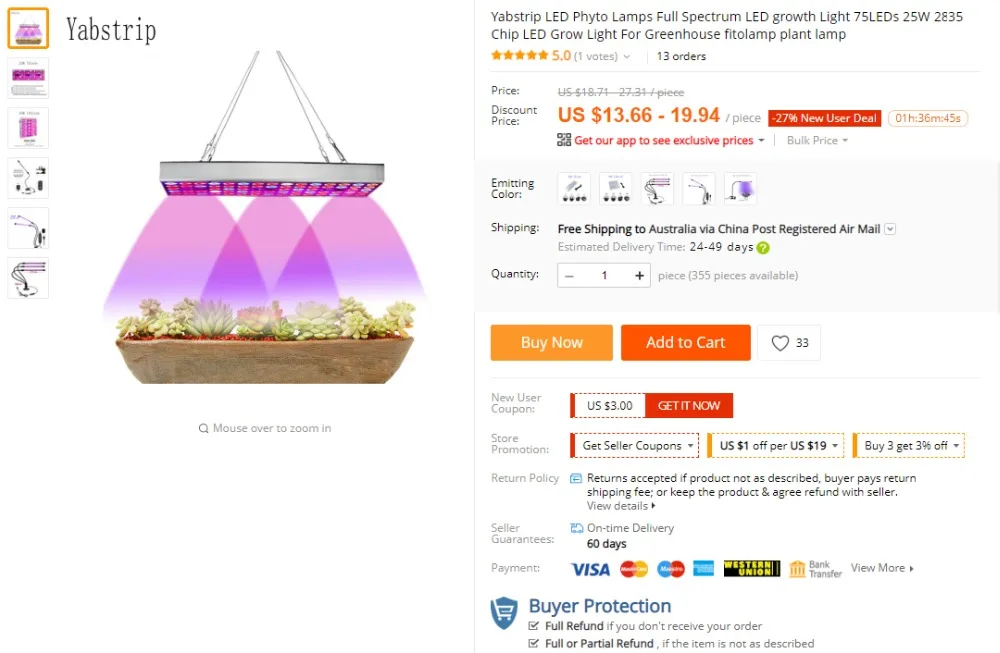Open the second product thumbnail image
1000x653 pixels.
tap(28, 78)
